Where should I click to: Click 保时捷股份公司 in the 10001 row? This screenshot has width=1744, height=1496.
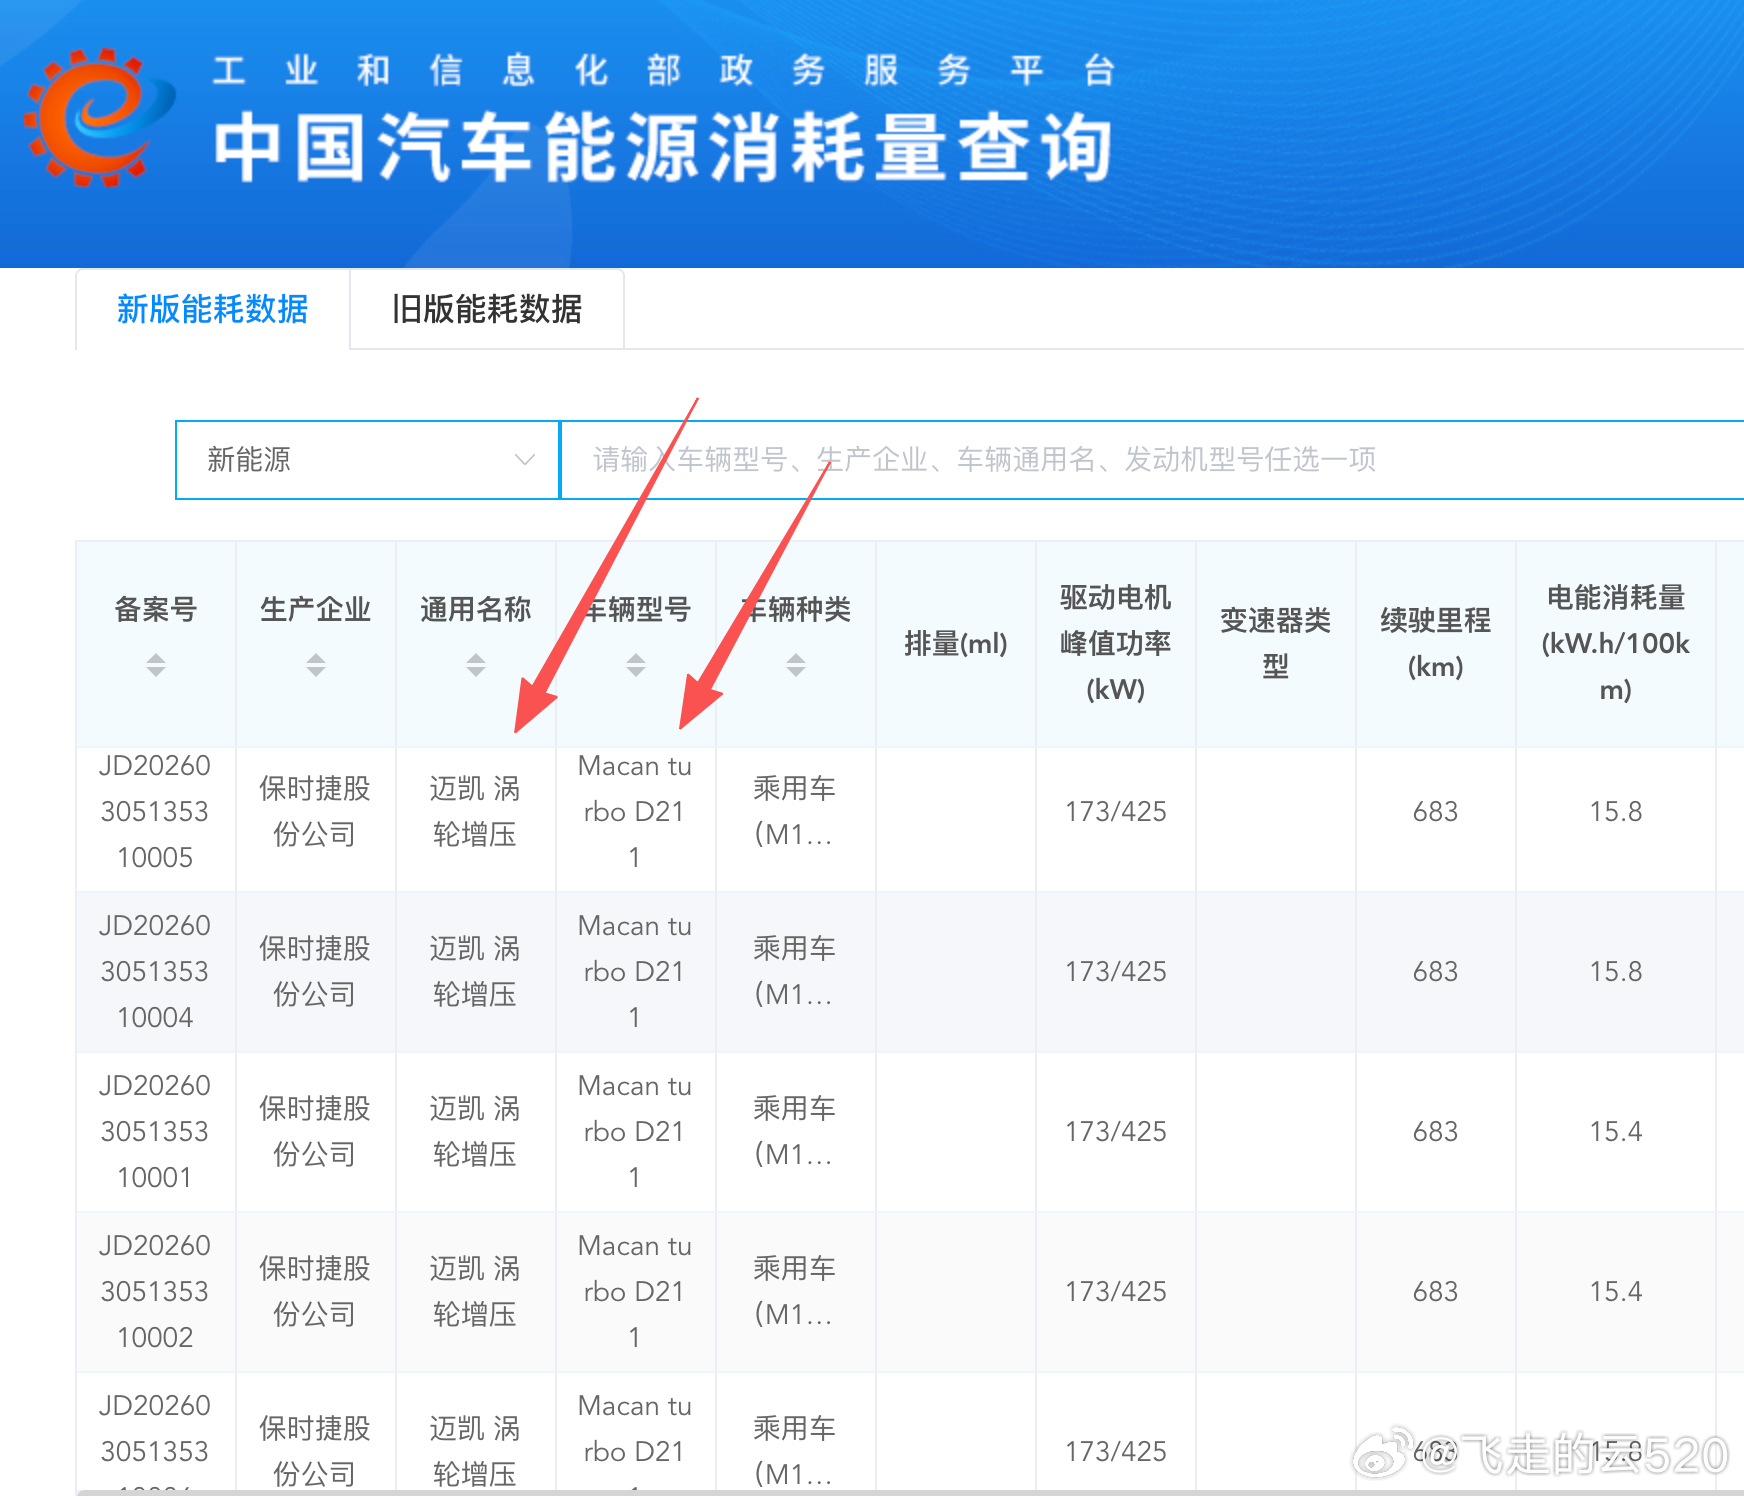pos(315,1131)
